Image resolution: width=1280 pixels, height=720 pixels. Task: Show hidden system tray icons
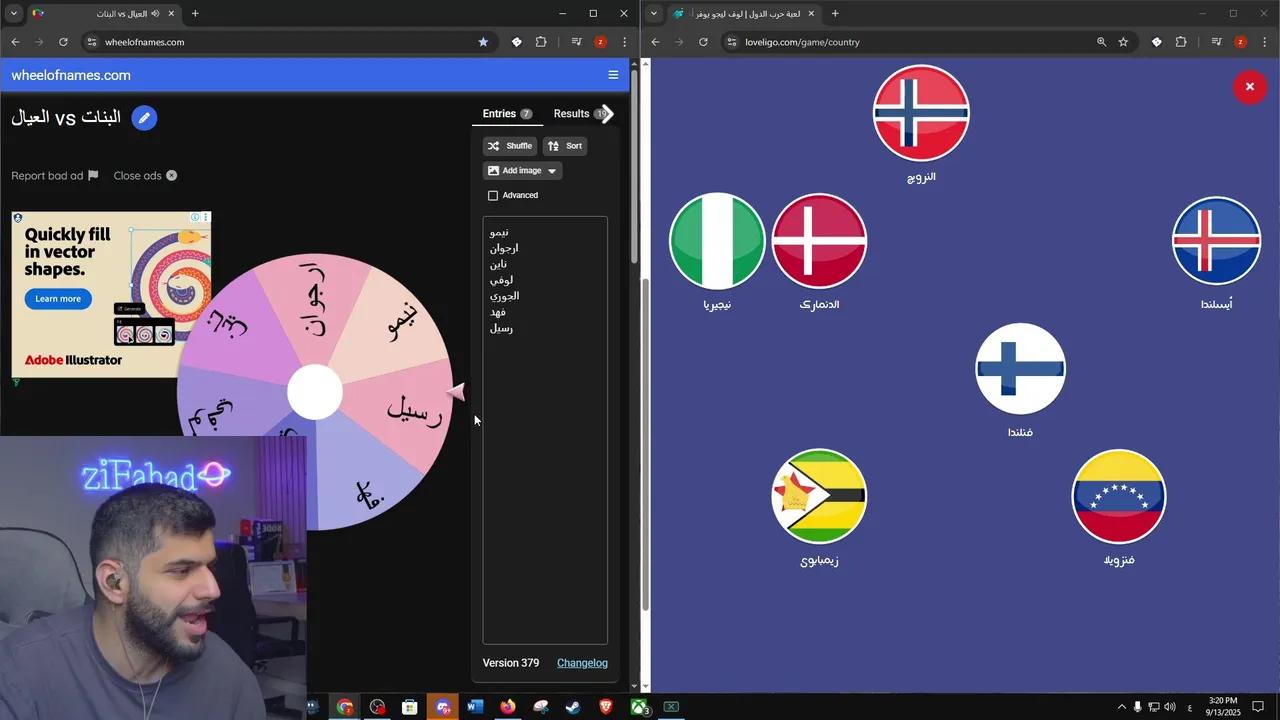tap(1121, 707)
